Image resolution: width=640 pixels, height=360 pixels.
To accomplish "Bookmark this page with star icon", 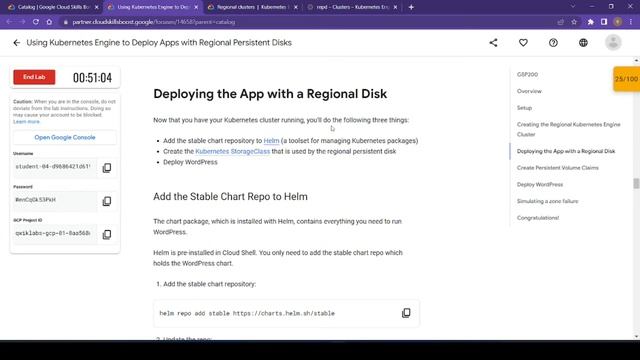I will pos(574,22).
